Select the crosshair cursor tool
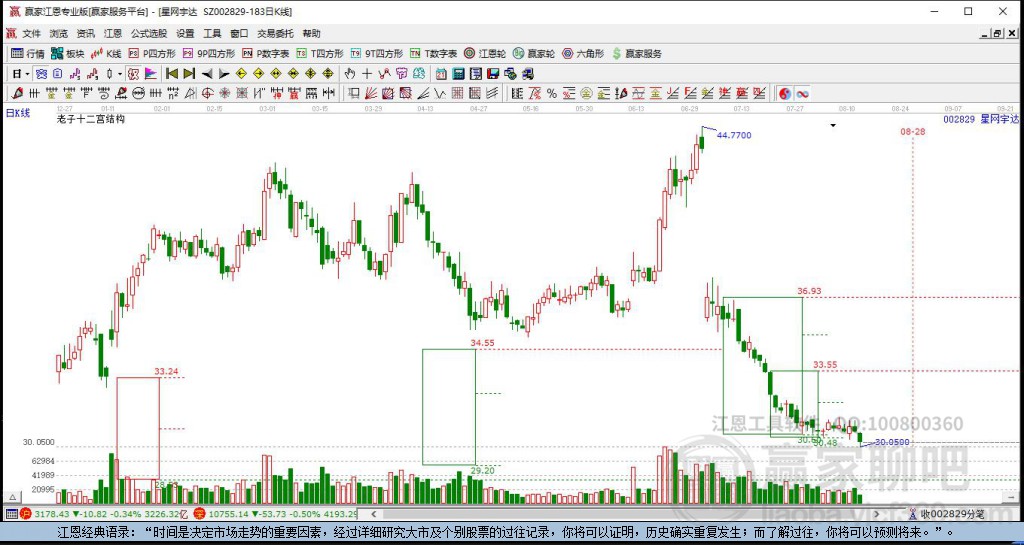The width and height of the screenshot is (1024, 545). click(x=367, y=74)
